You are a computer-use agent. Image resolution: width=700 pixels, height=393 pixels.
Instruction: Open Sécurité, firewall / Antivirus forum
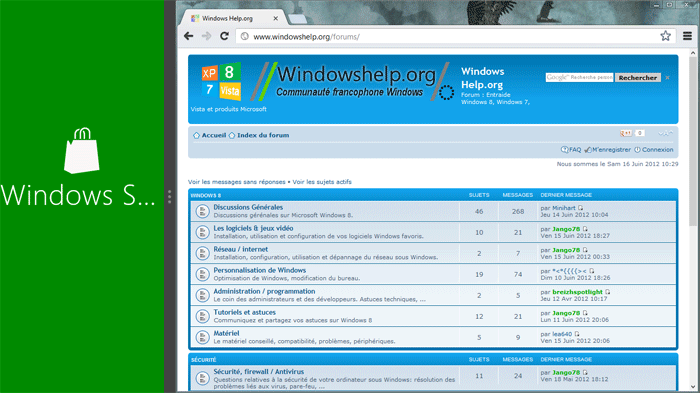pyautogui.click(x=258, y=372)
